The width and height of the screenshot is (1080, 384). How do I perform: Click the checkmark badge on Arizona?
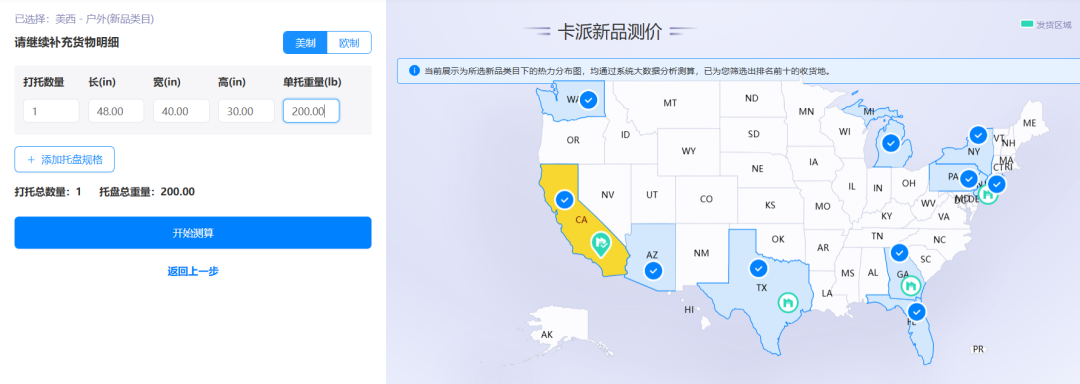(654, 270)
